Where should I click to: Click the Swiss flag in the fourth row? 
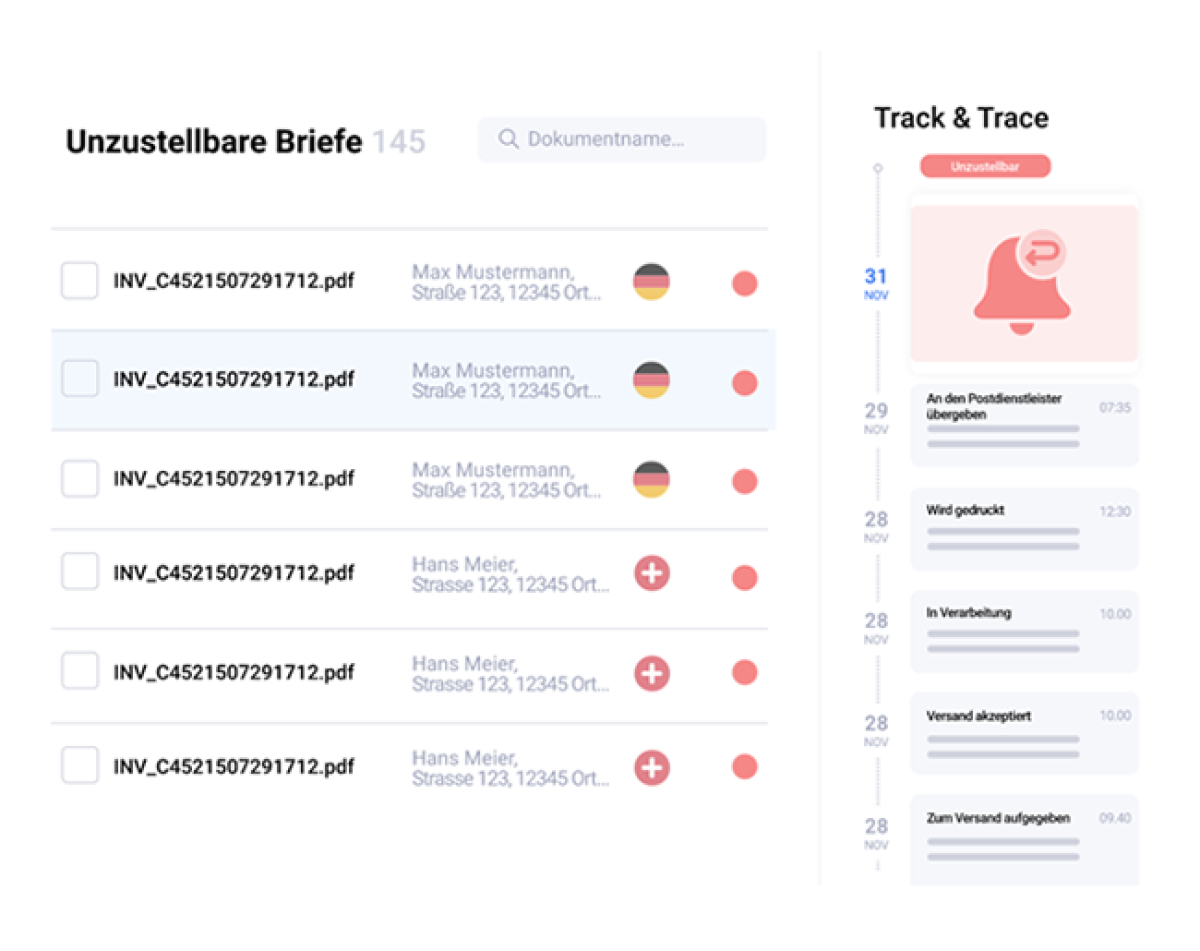[652, 574]
